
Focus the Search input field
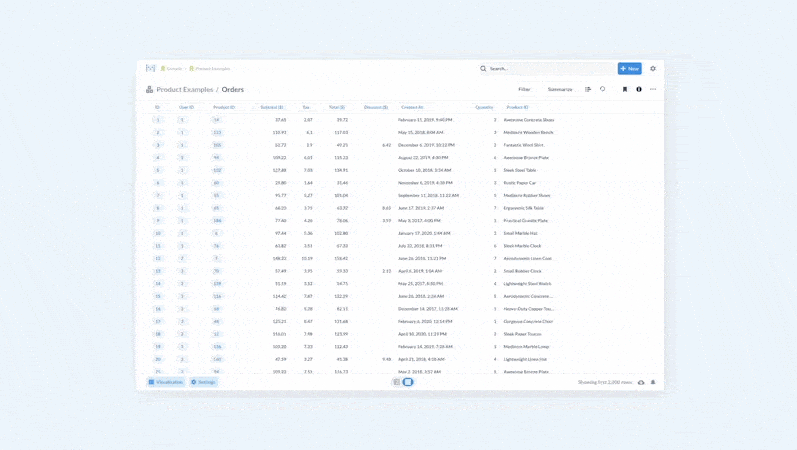coord(545,69)
